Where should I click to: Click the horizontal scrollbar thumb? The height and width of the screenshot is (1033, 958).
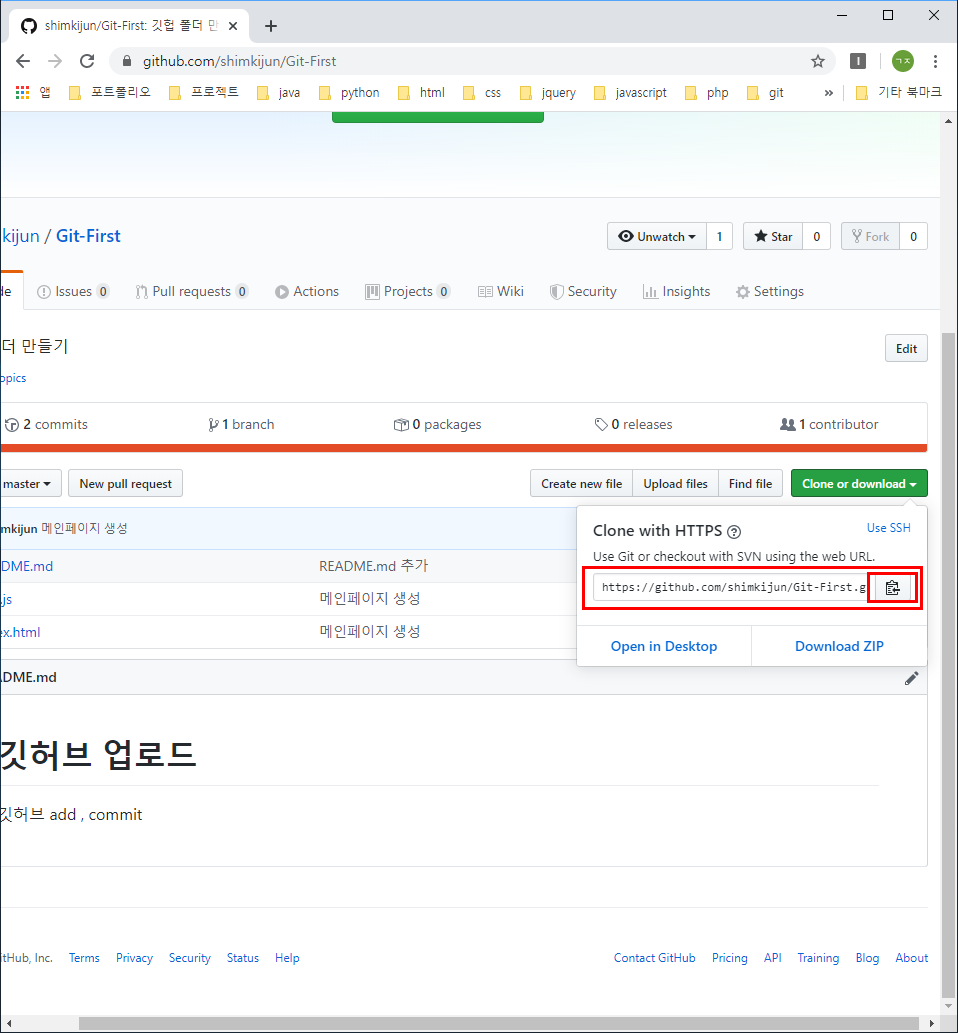pos(499,1023)
